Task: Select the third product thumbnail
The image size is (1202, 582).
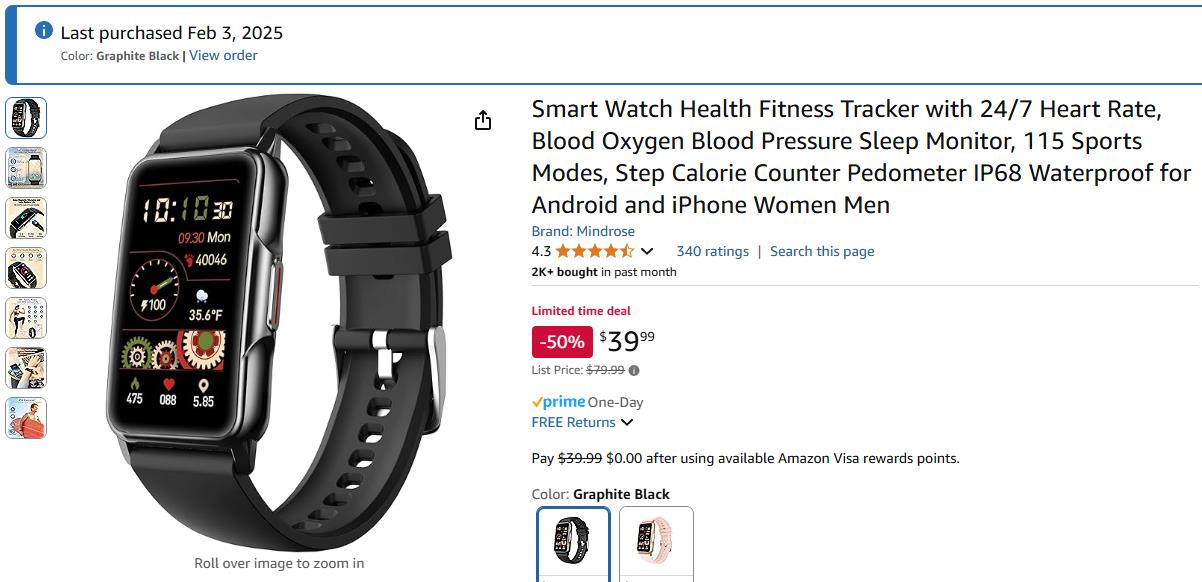Action: 26,218
